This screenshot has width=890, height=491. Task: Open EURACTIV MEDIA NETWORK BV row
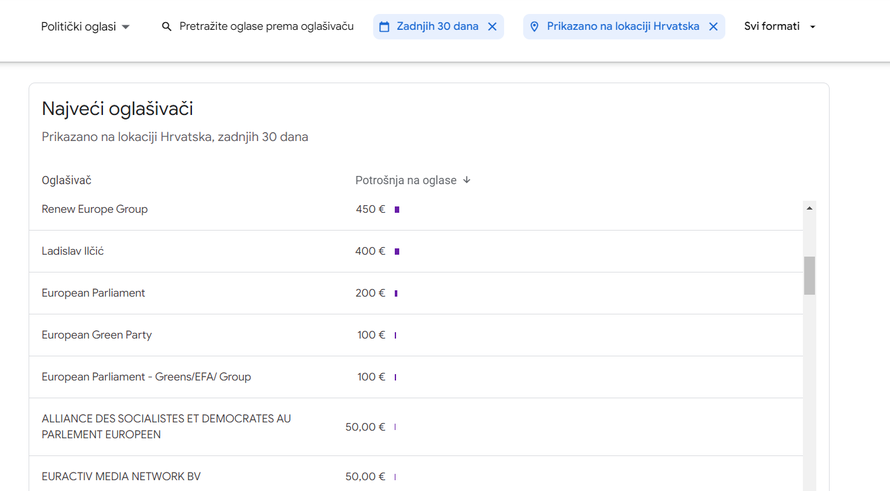point(121,476)
